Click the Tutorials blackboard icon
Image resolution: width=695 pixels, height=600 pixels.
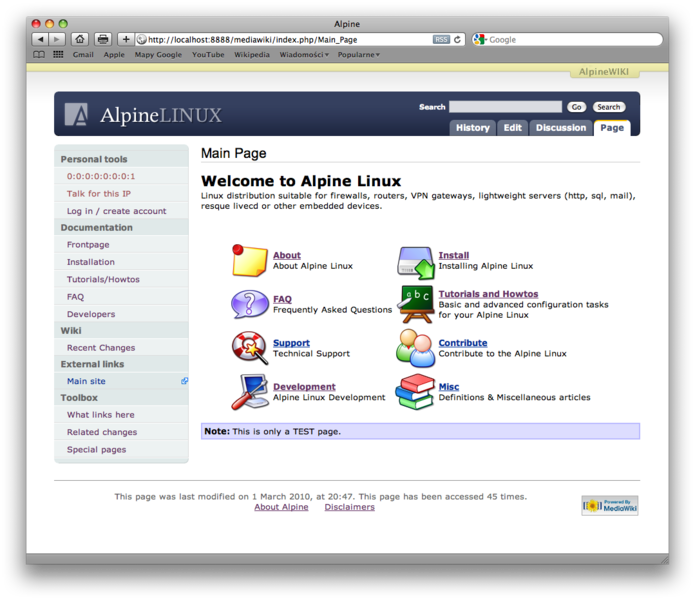(415, 304)
